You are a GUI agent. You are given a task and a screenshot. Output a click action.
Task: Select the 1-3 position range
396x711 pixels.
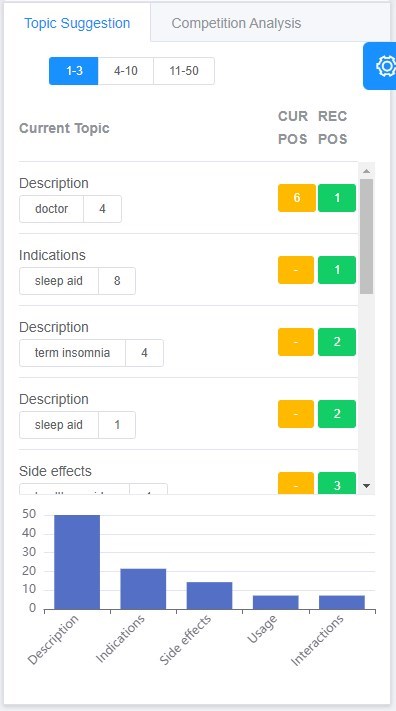click(74, 71)
